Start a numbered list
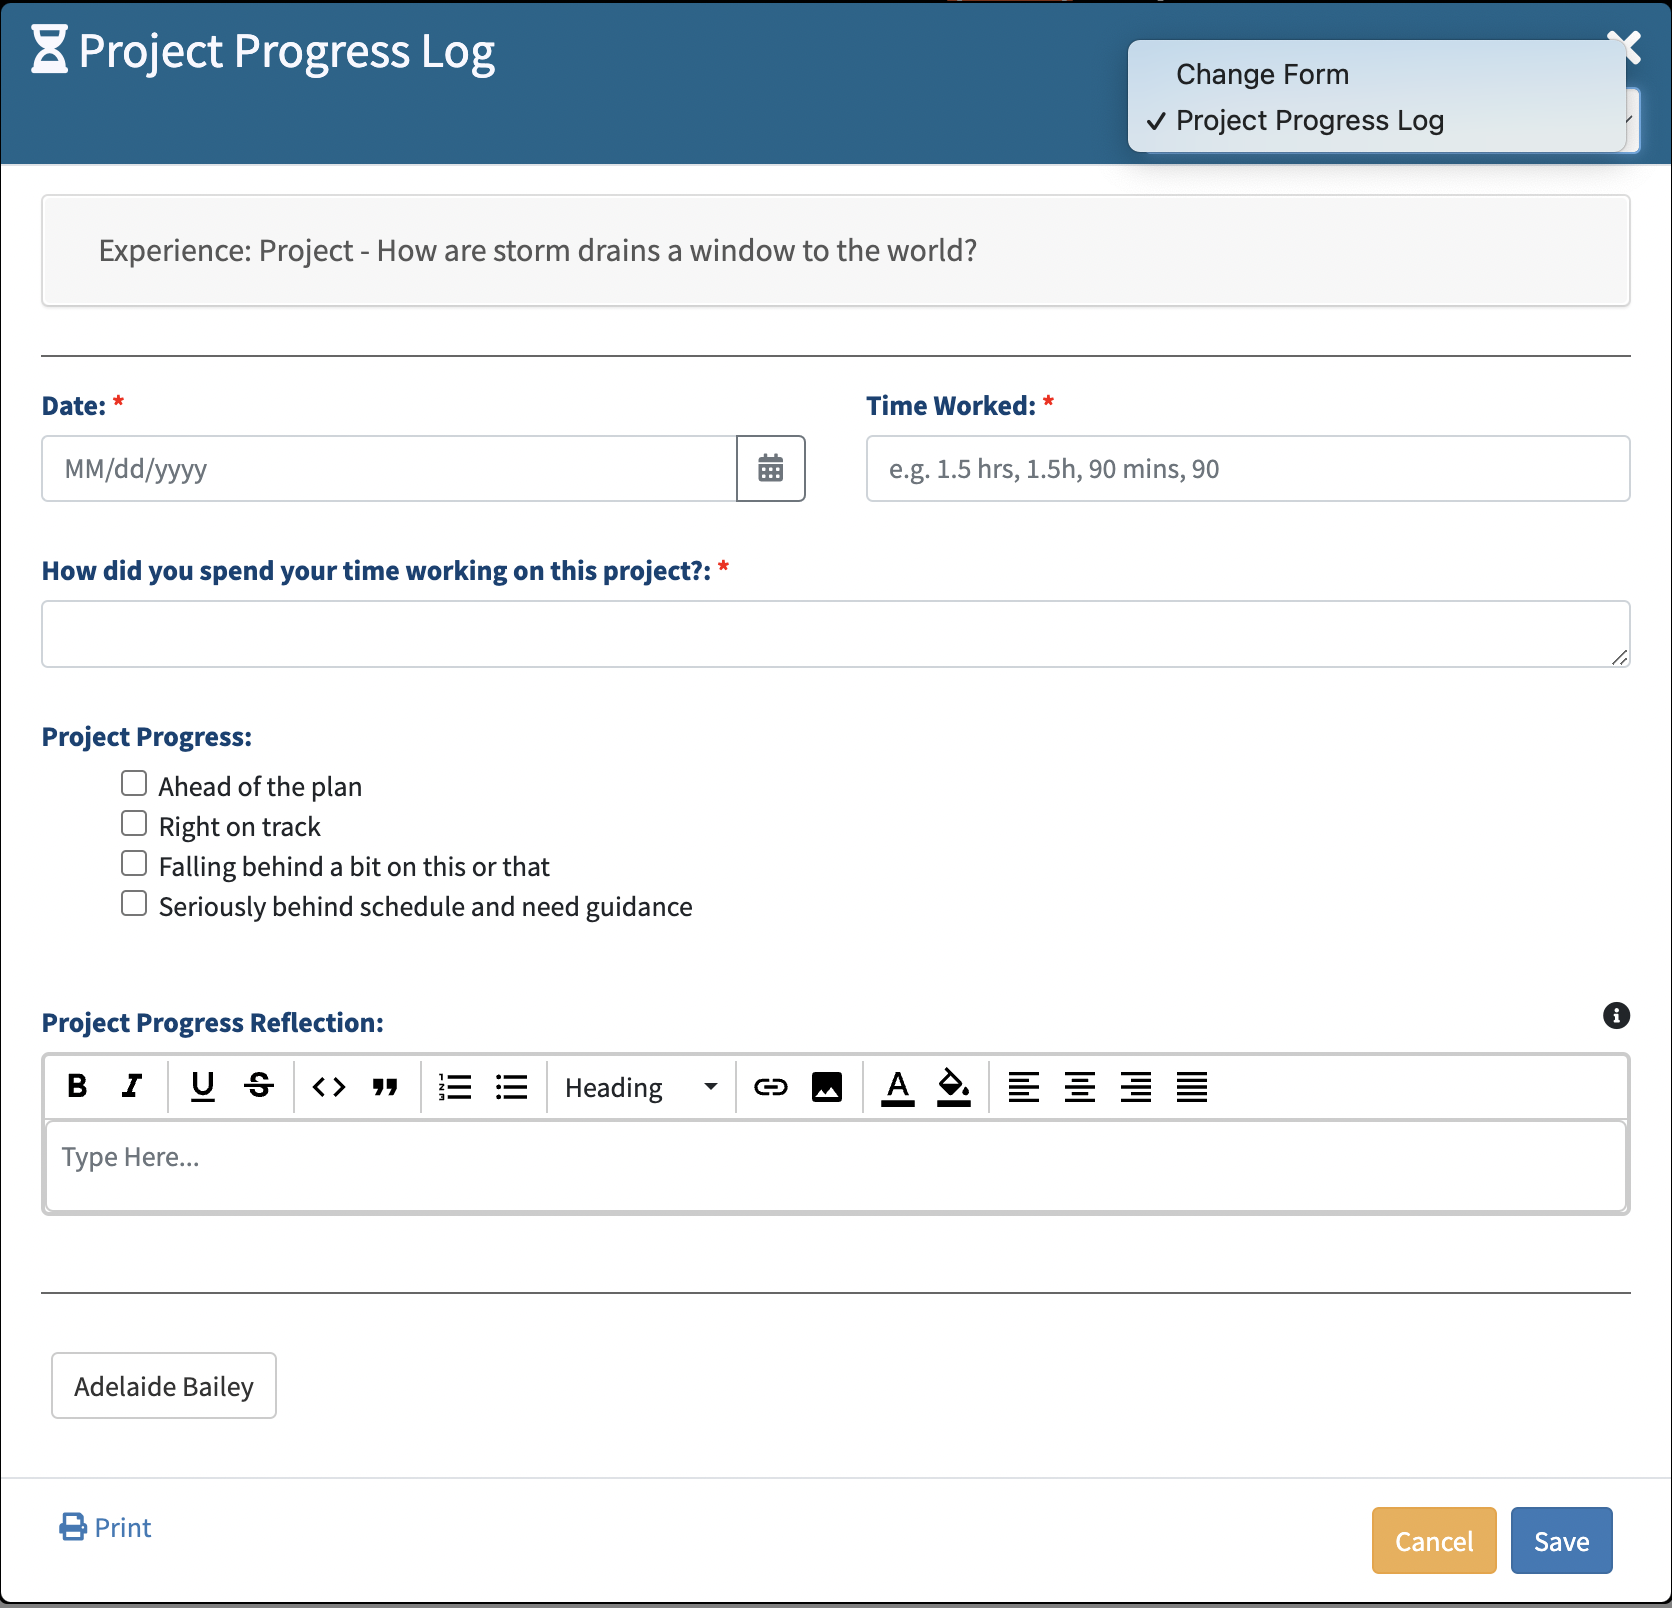This screenshot has height=1608, width=1672. 455,1086
